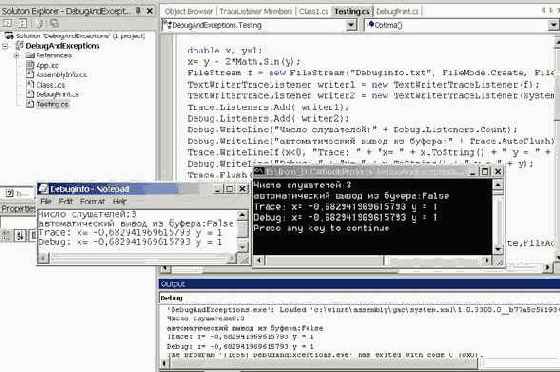Image resolution: width=560 pixels, height=372 pixels.
Task: Click the console window system icon
Action: coord(259,172)
